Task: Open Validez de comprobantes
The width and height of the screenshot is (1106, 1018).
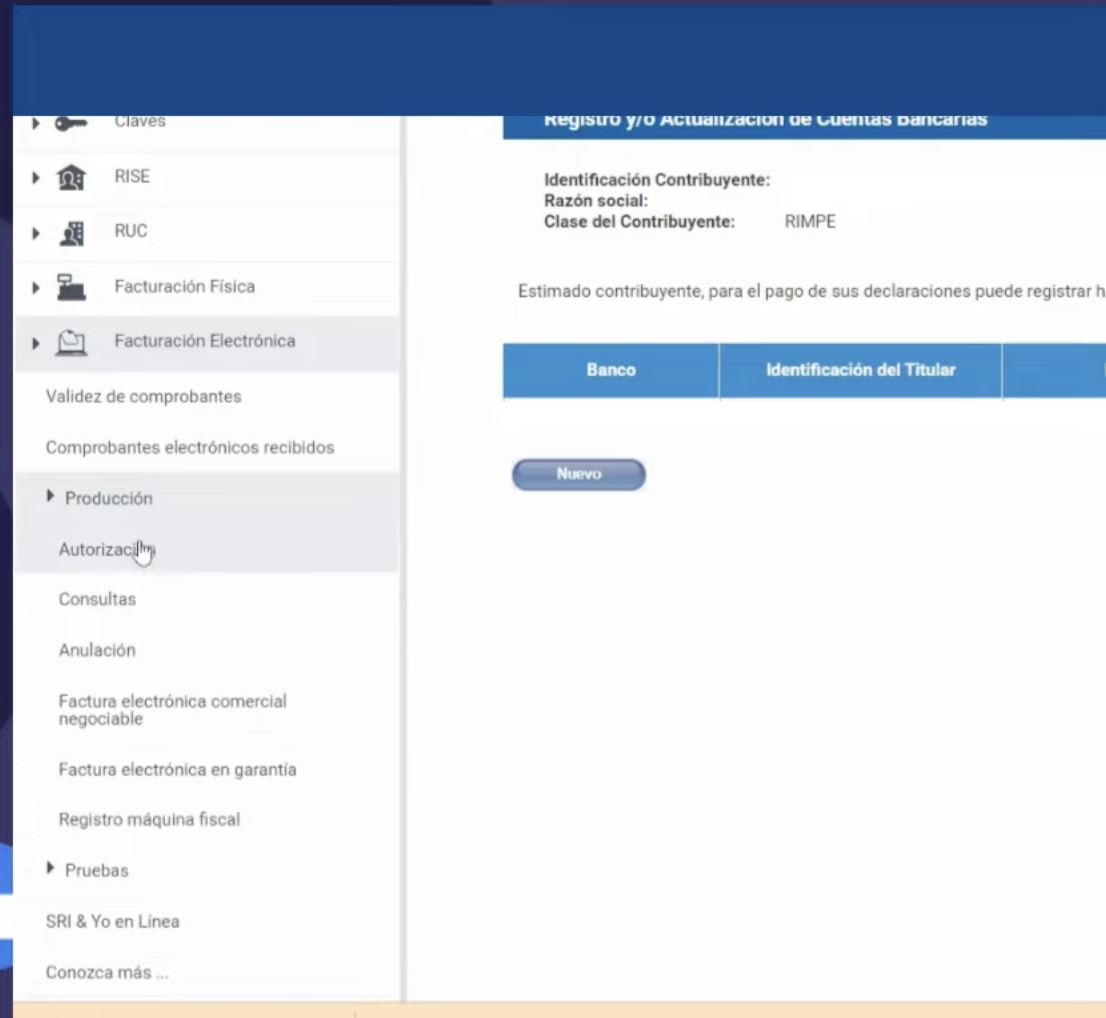Action: click(x=143, y=396)
